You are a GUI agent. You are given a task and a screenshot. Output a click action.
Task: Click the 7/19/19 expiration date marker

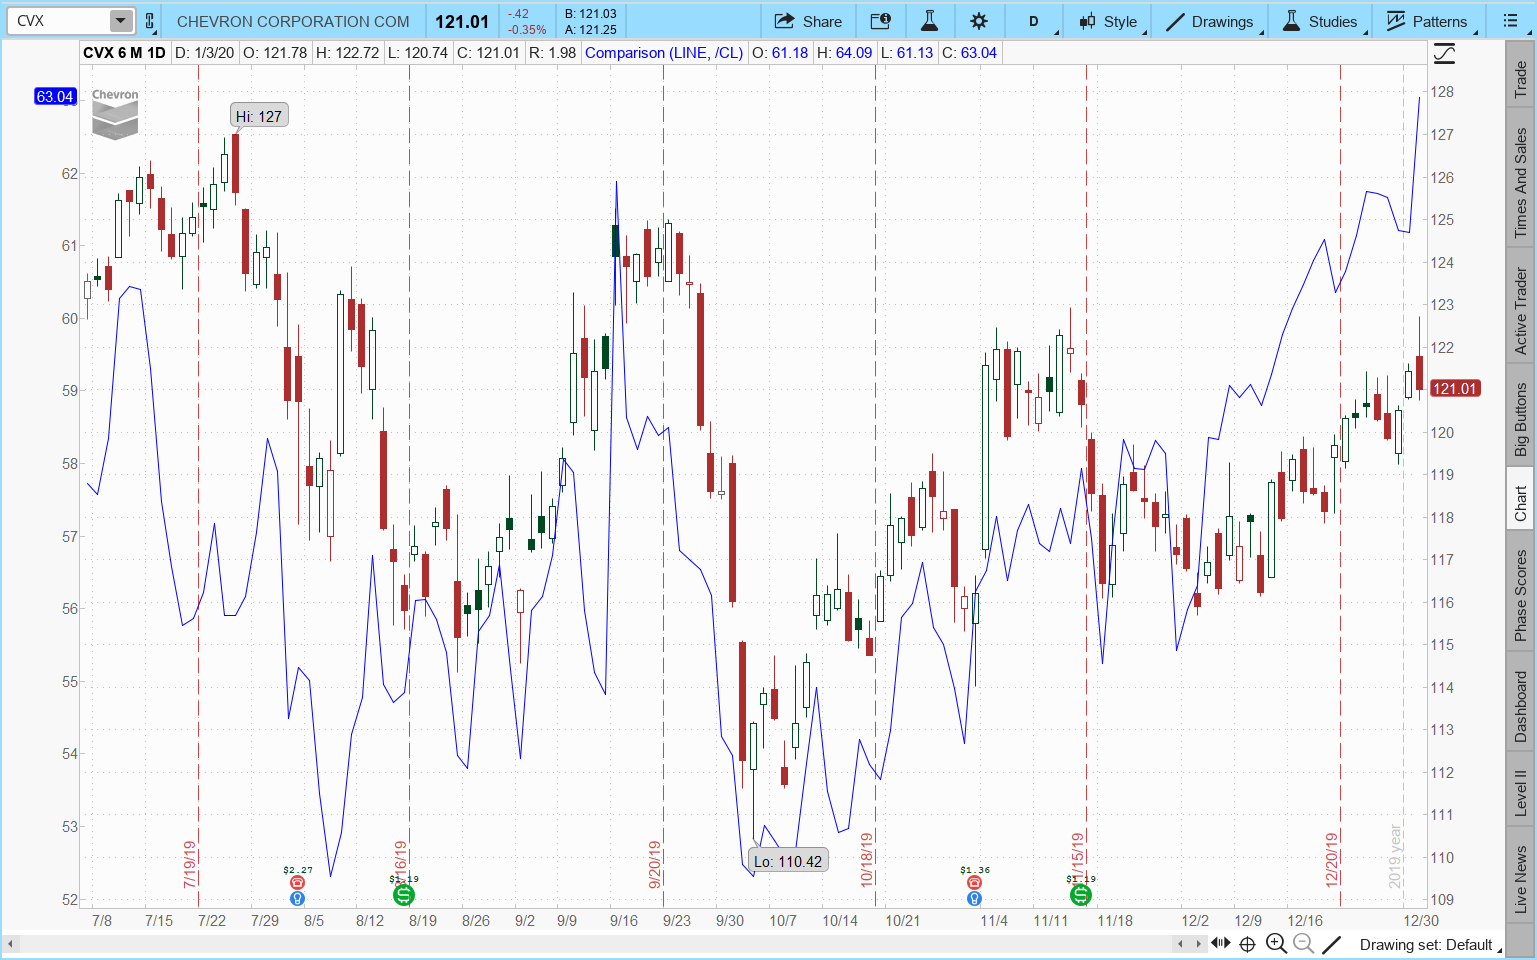coord(189,864)
